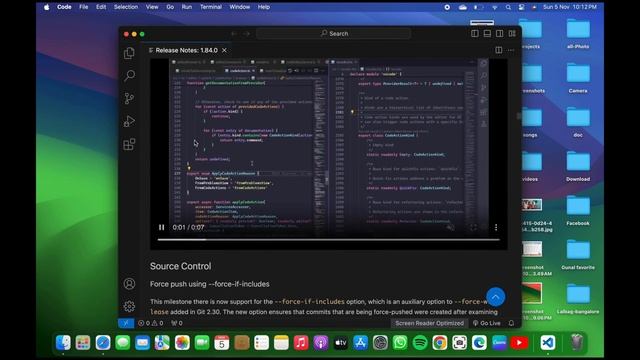Open the Selection menu
Image resolution: width=640 pixels, height=360 pixels.
[126, 7]
